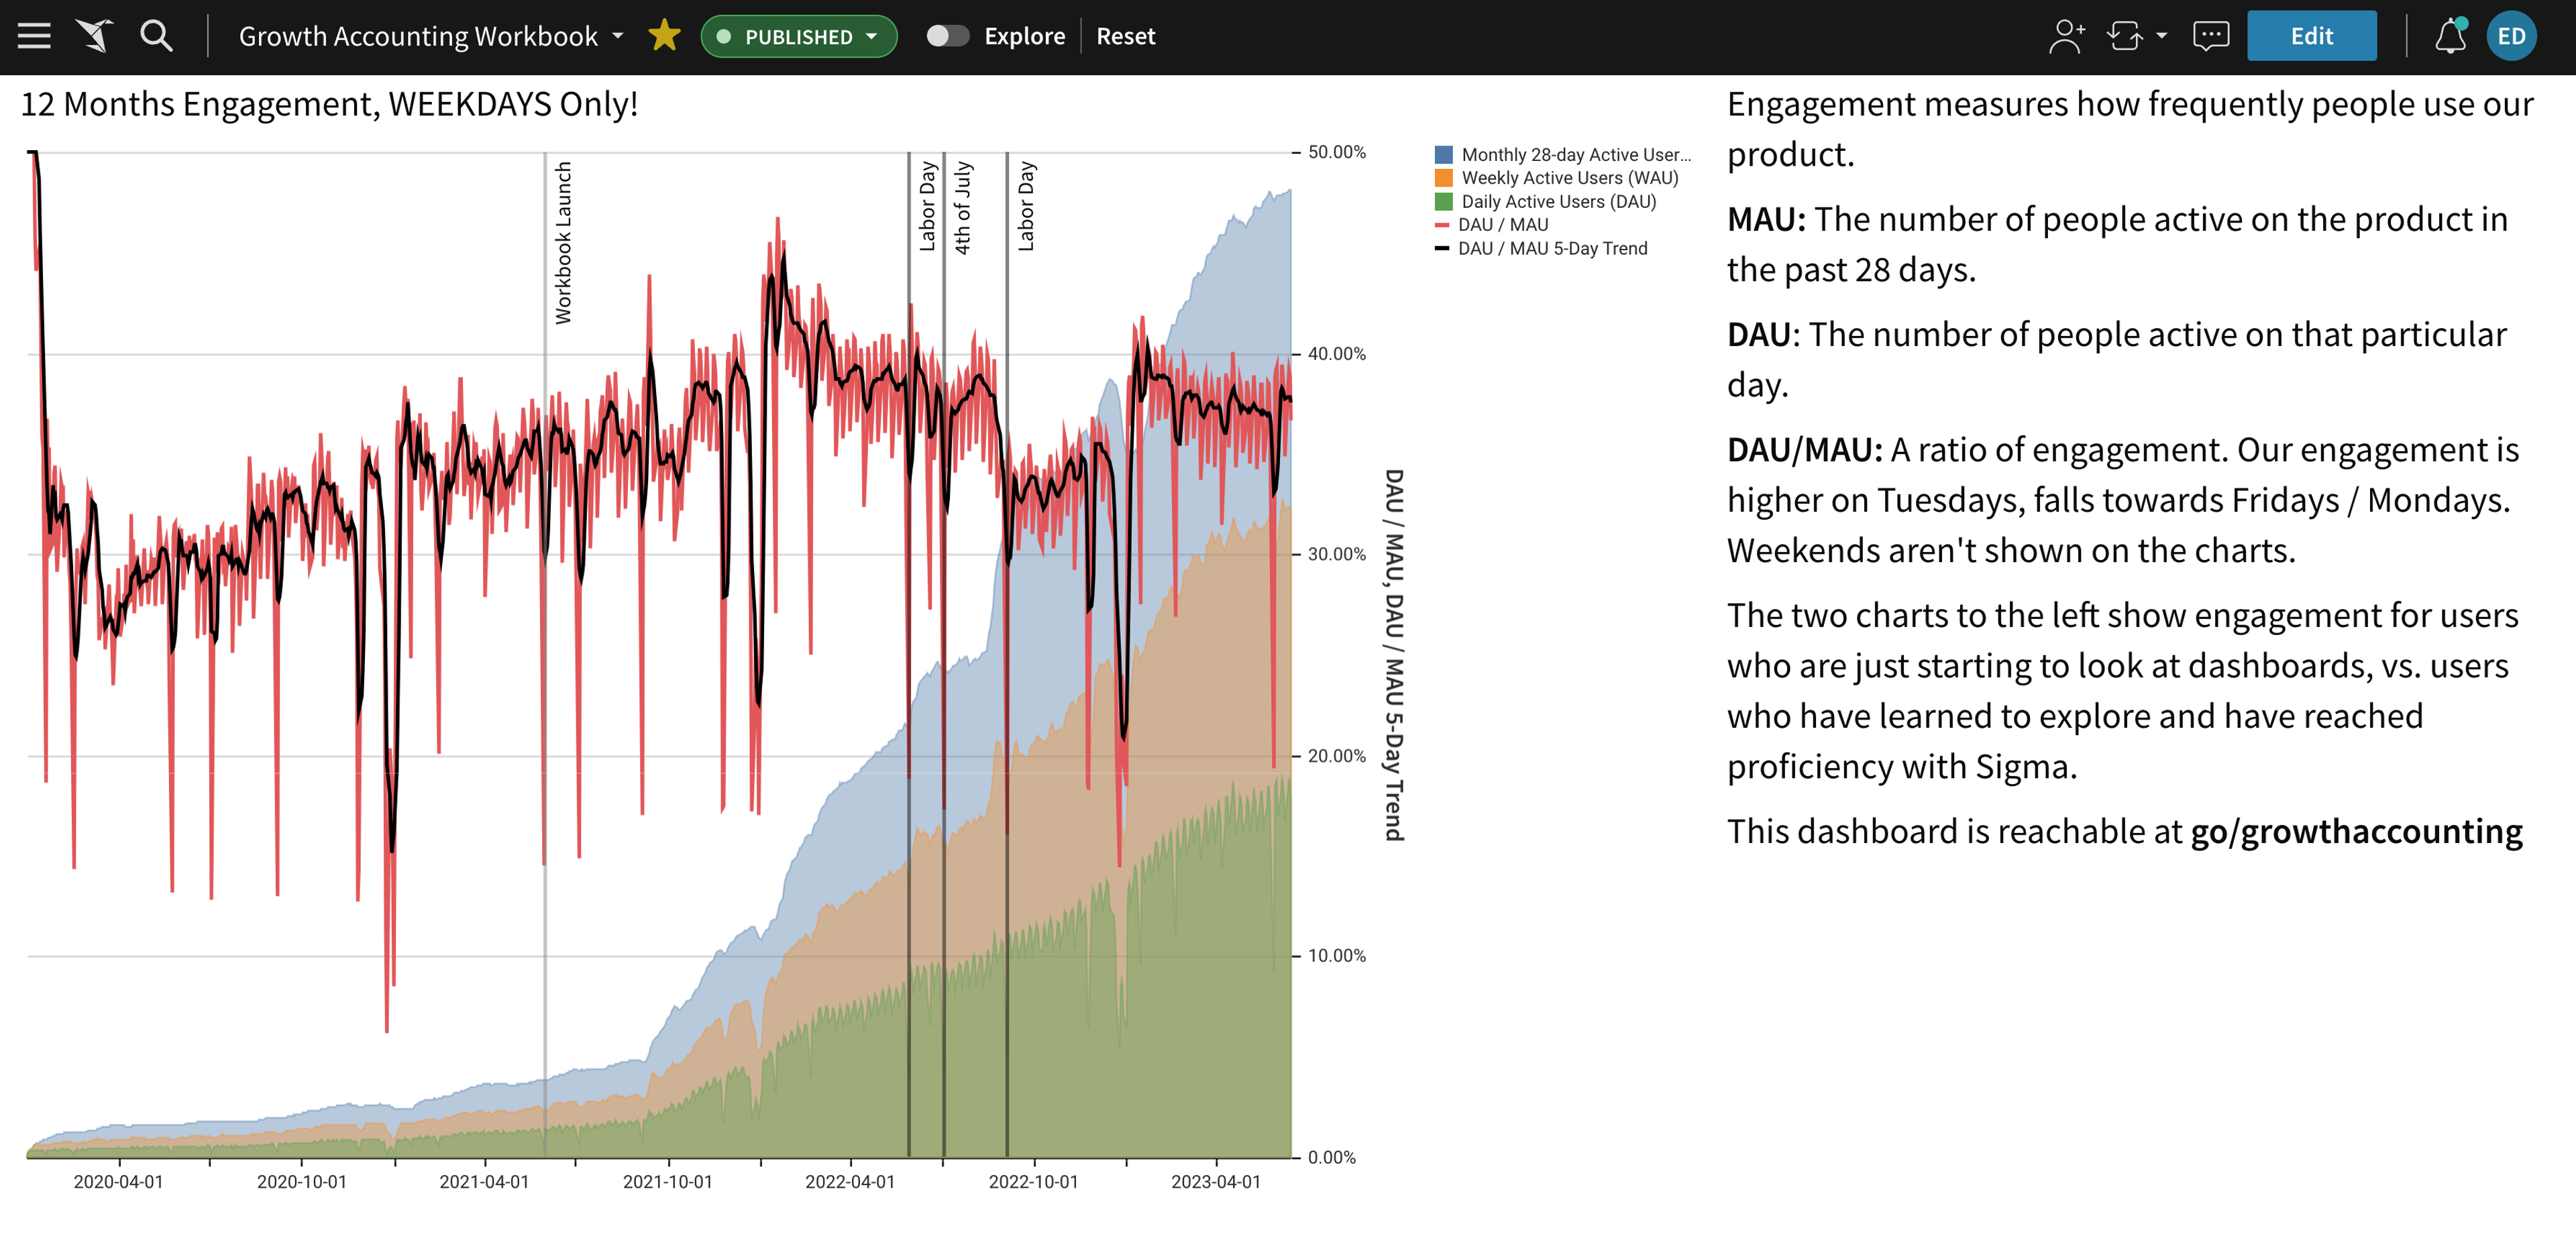The width and height of the screenshot is (2576, 1236).
Task: Click the Daily Active Users legend swatch
Action: click(x=1443, y=201)
